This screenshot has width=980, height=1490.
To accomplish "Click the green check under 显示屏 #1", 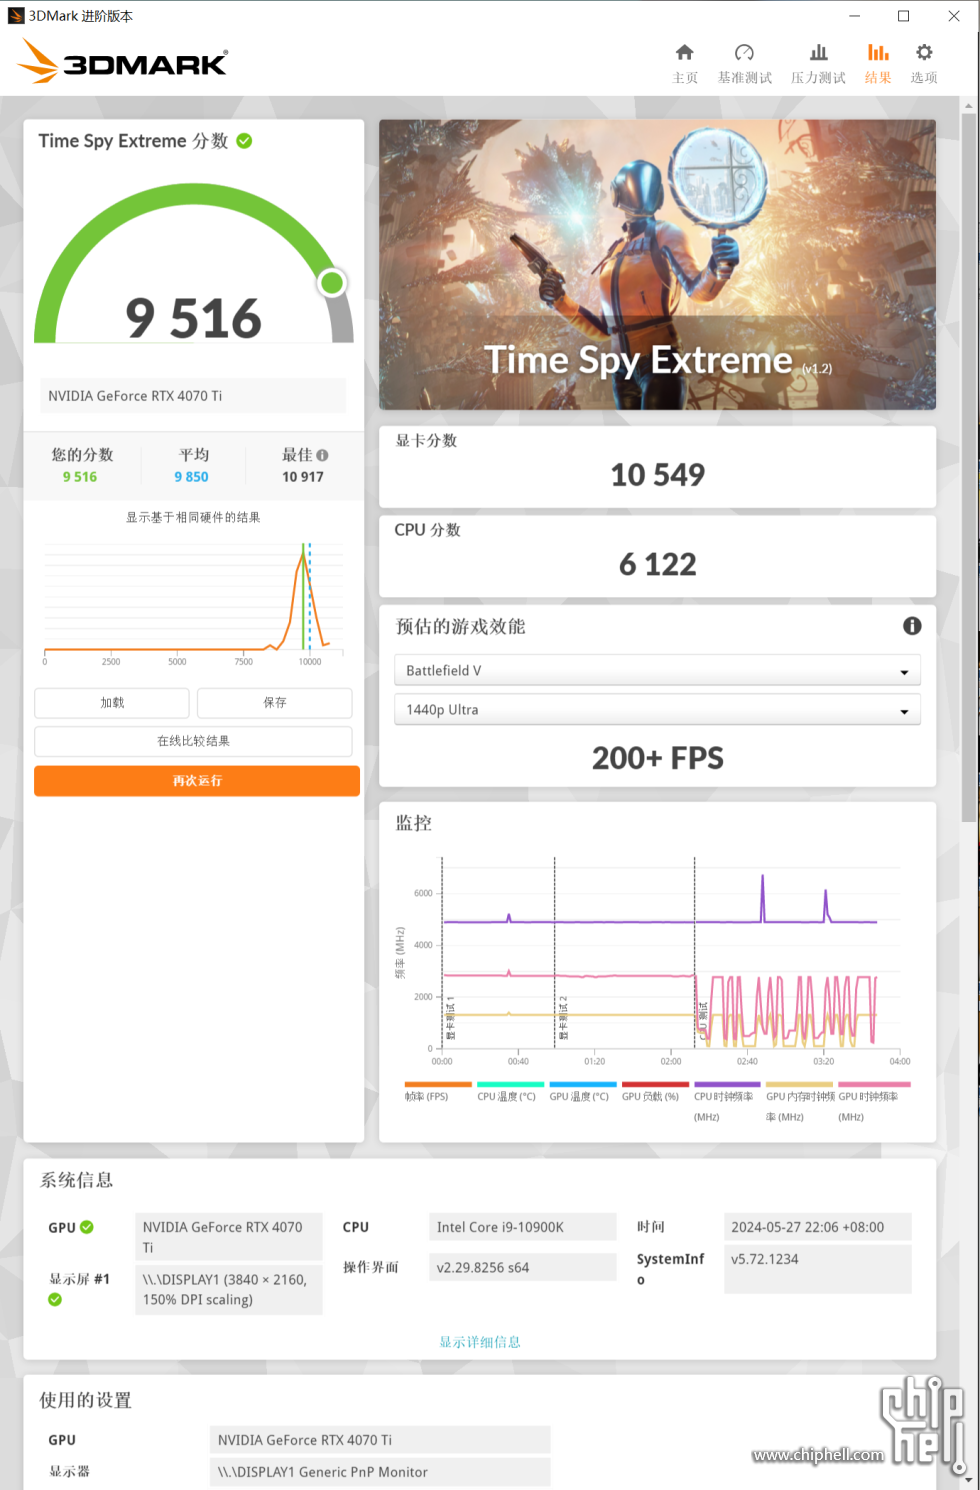I will pos(55,1299).
